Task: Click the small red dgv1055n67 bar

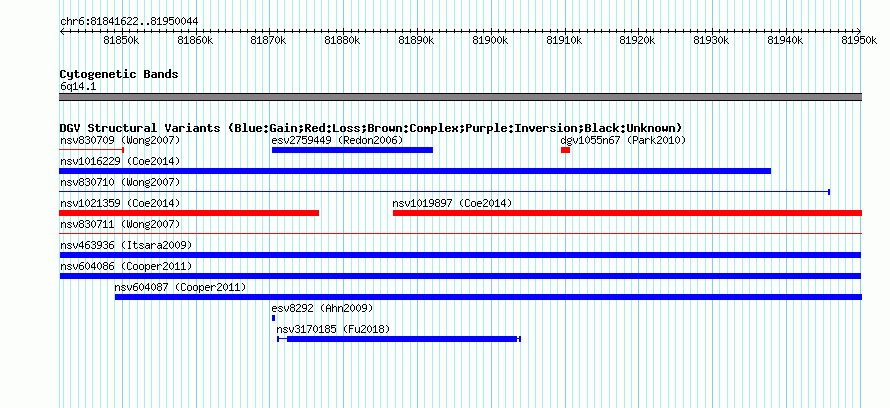Action: [x=565, y=150]
